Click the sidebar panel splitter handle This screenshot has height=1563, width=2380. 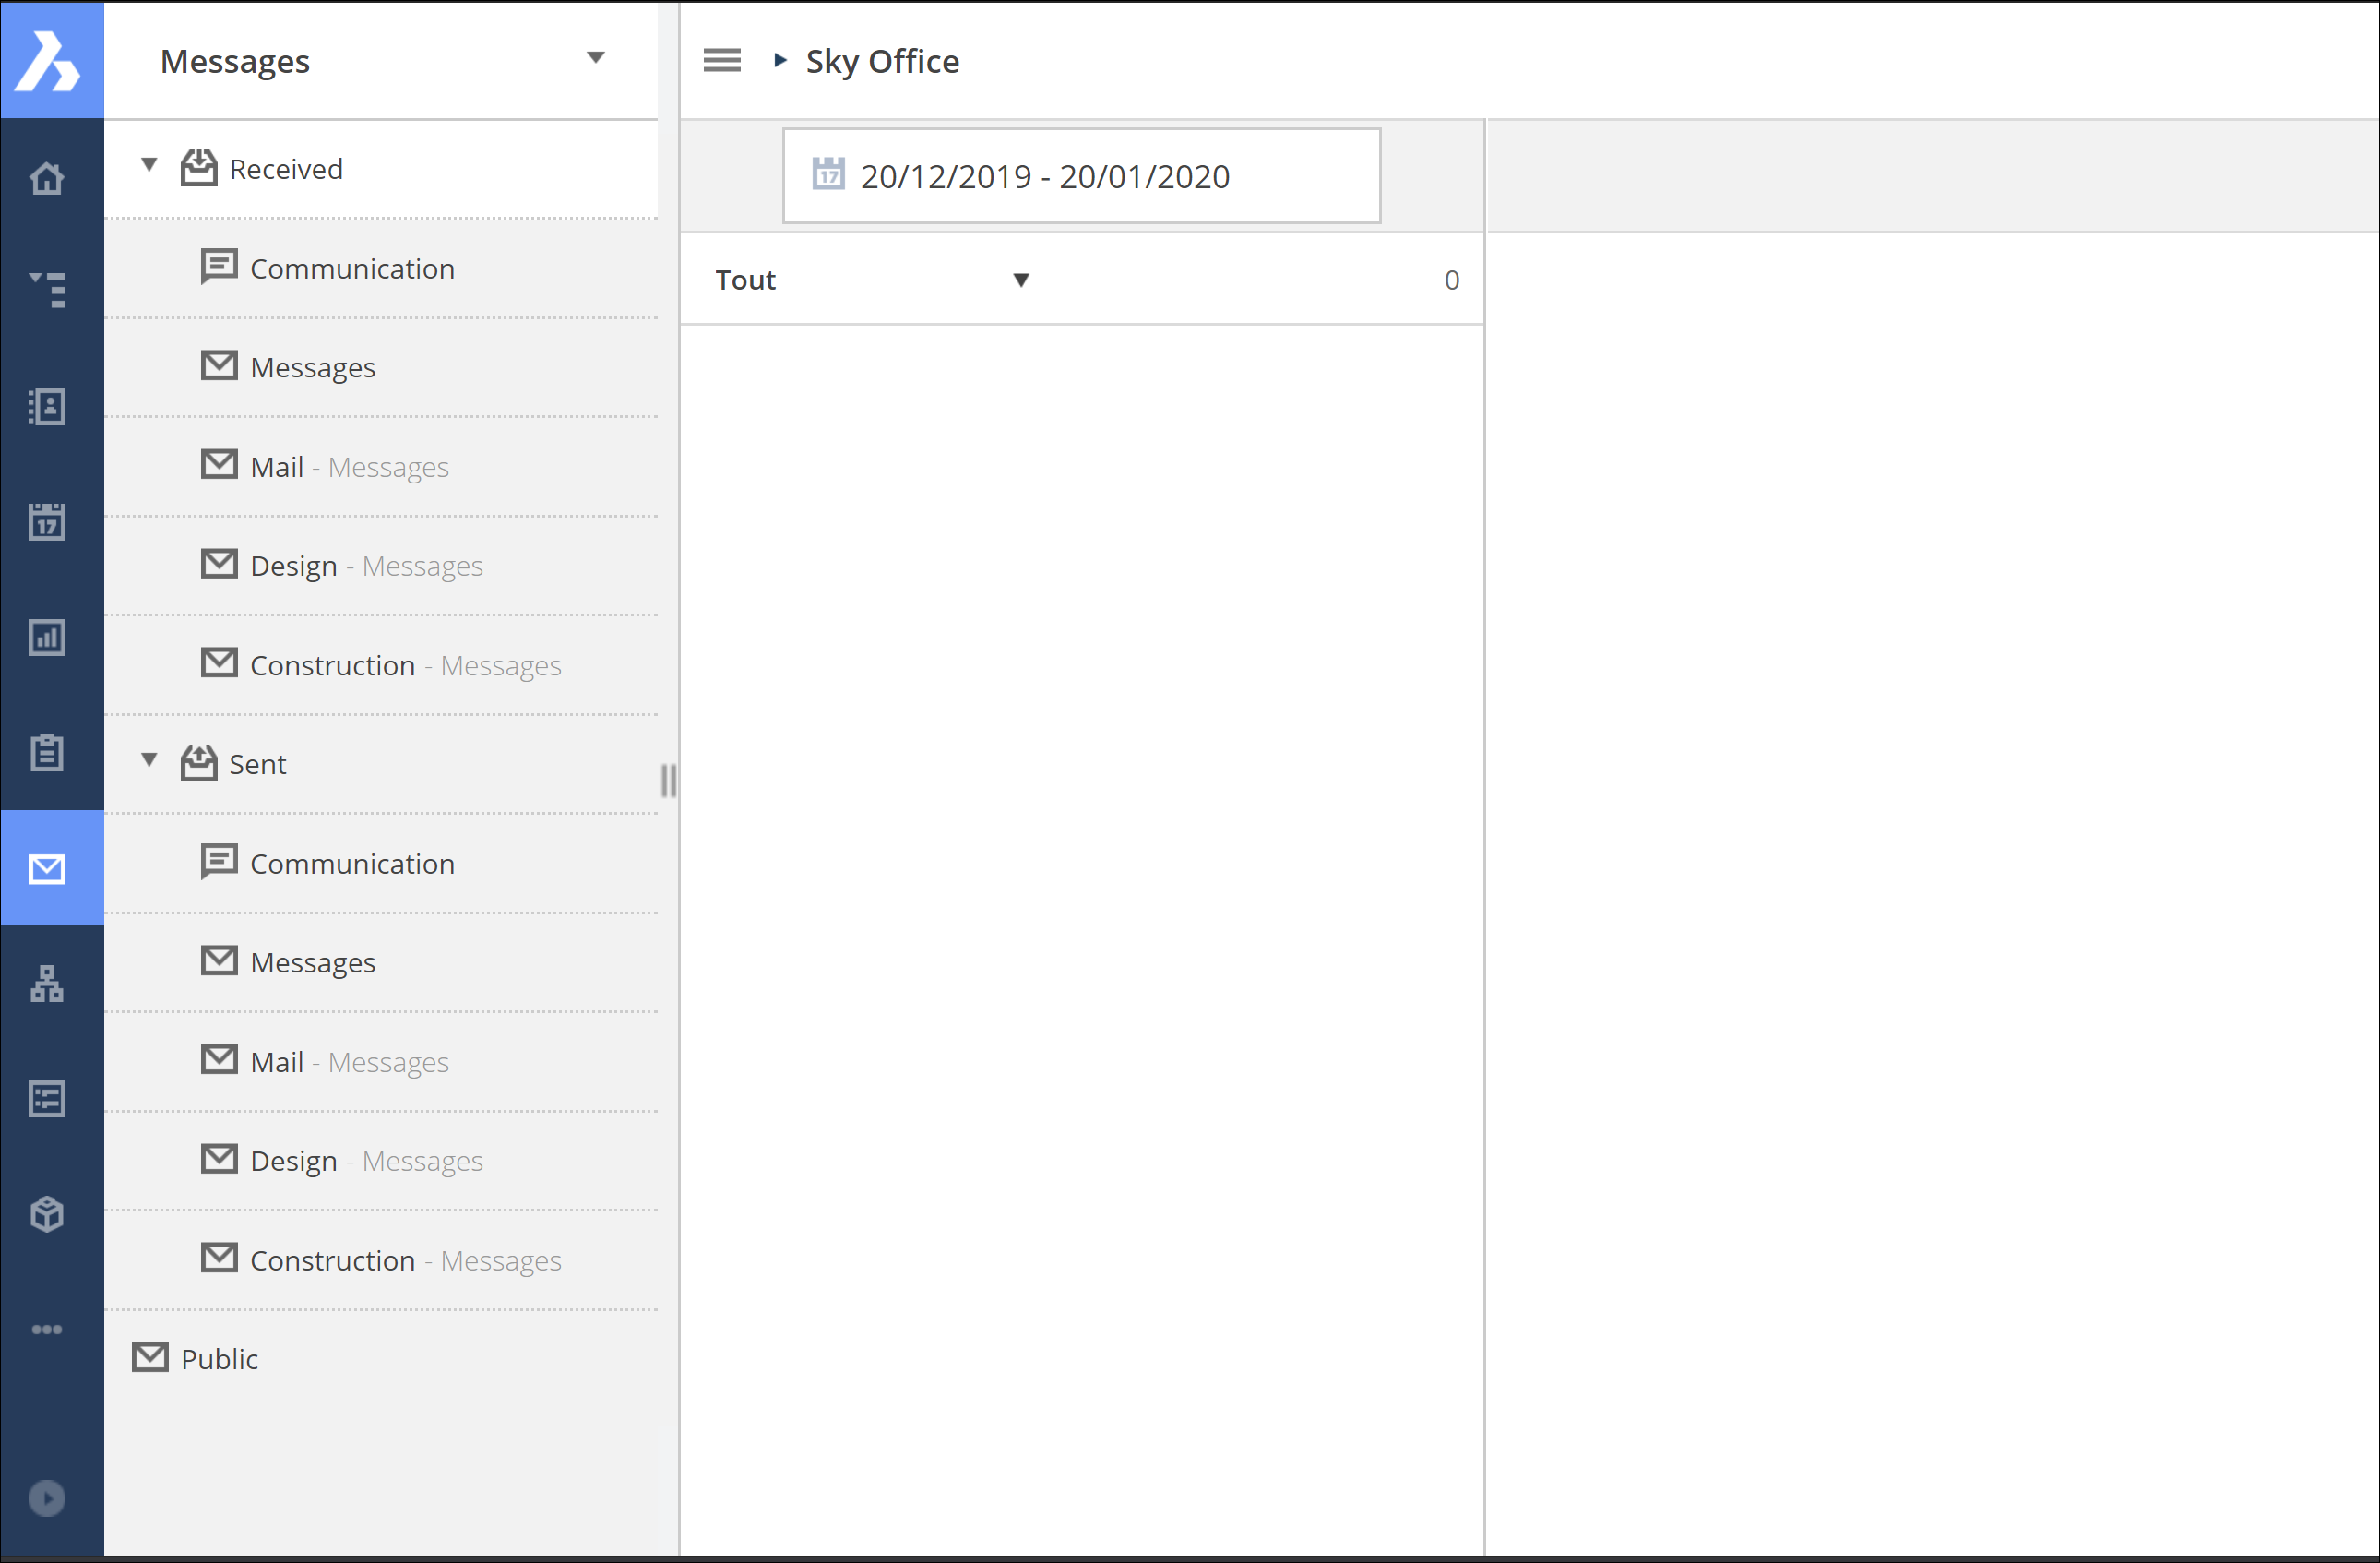(669, 780)
